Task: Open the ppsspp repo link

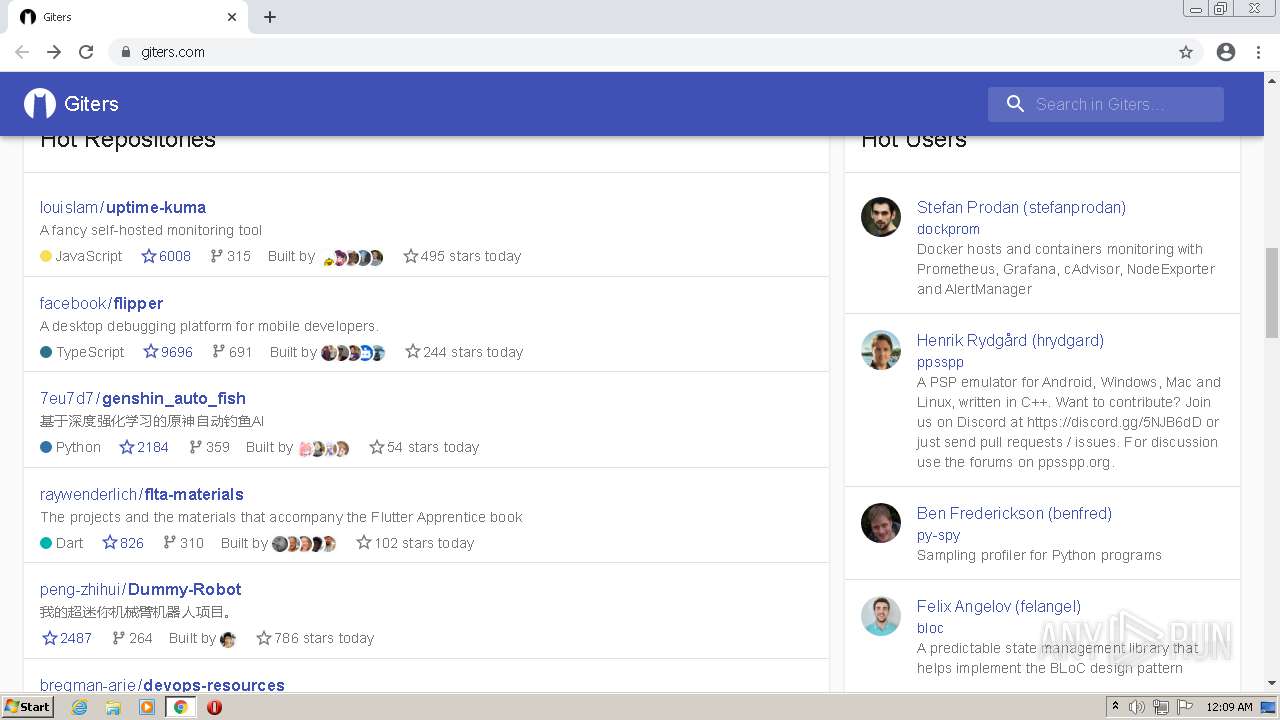Action: pyautogui.click(x=940, y=362)
